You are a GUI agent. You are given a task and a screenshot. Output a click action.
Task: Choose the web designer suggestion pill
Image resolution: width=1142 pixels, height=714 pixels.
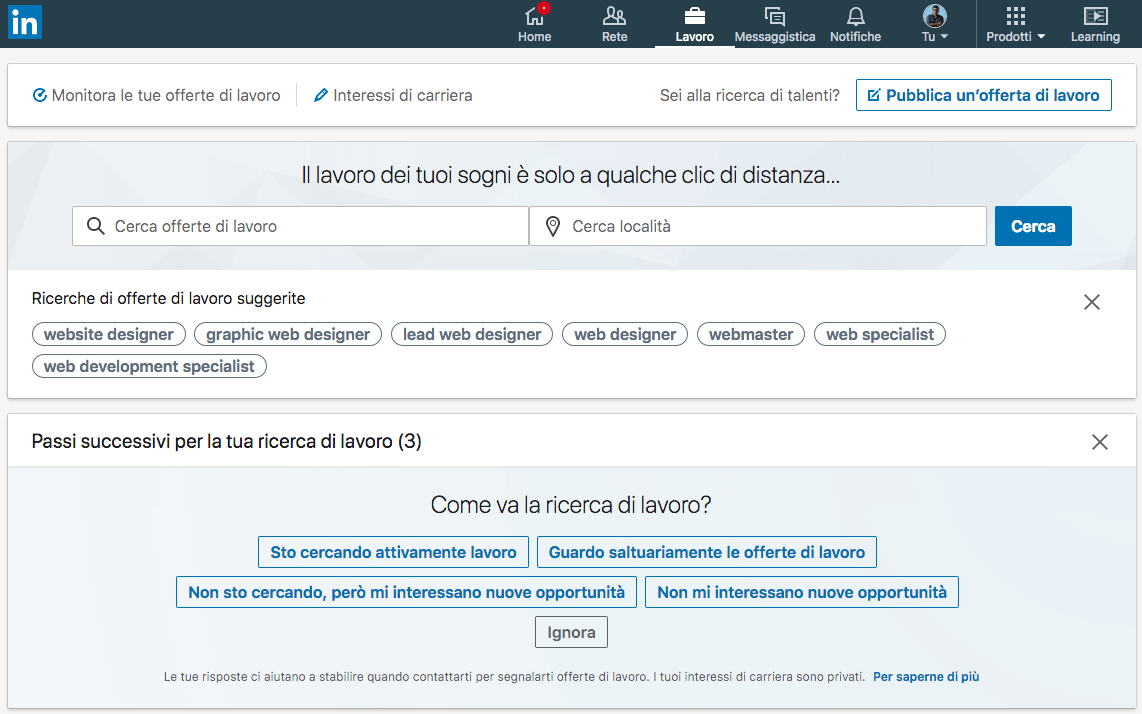point(625,334)
